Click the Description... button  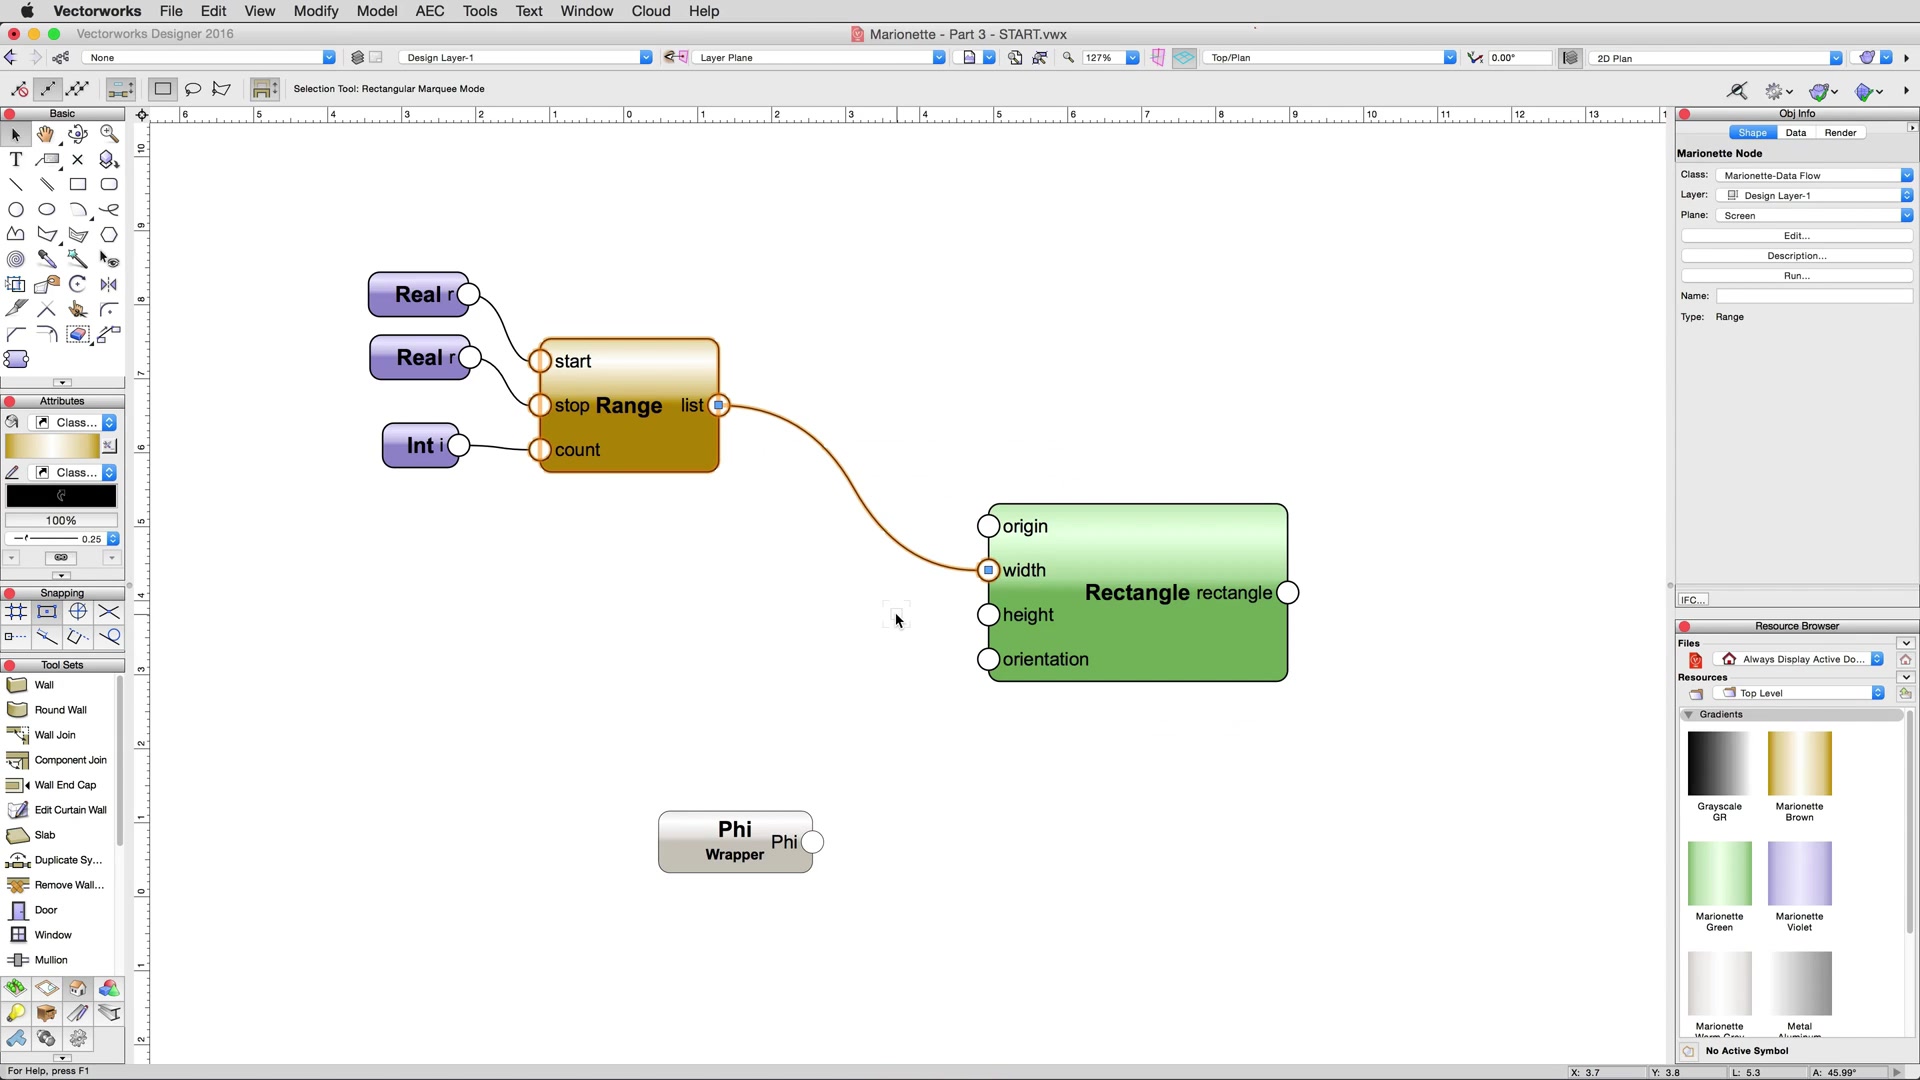1796,256
